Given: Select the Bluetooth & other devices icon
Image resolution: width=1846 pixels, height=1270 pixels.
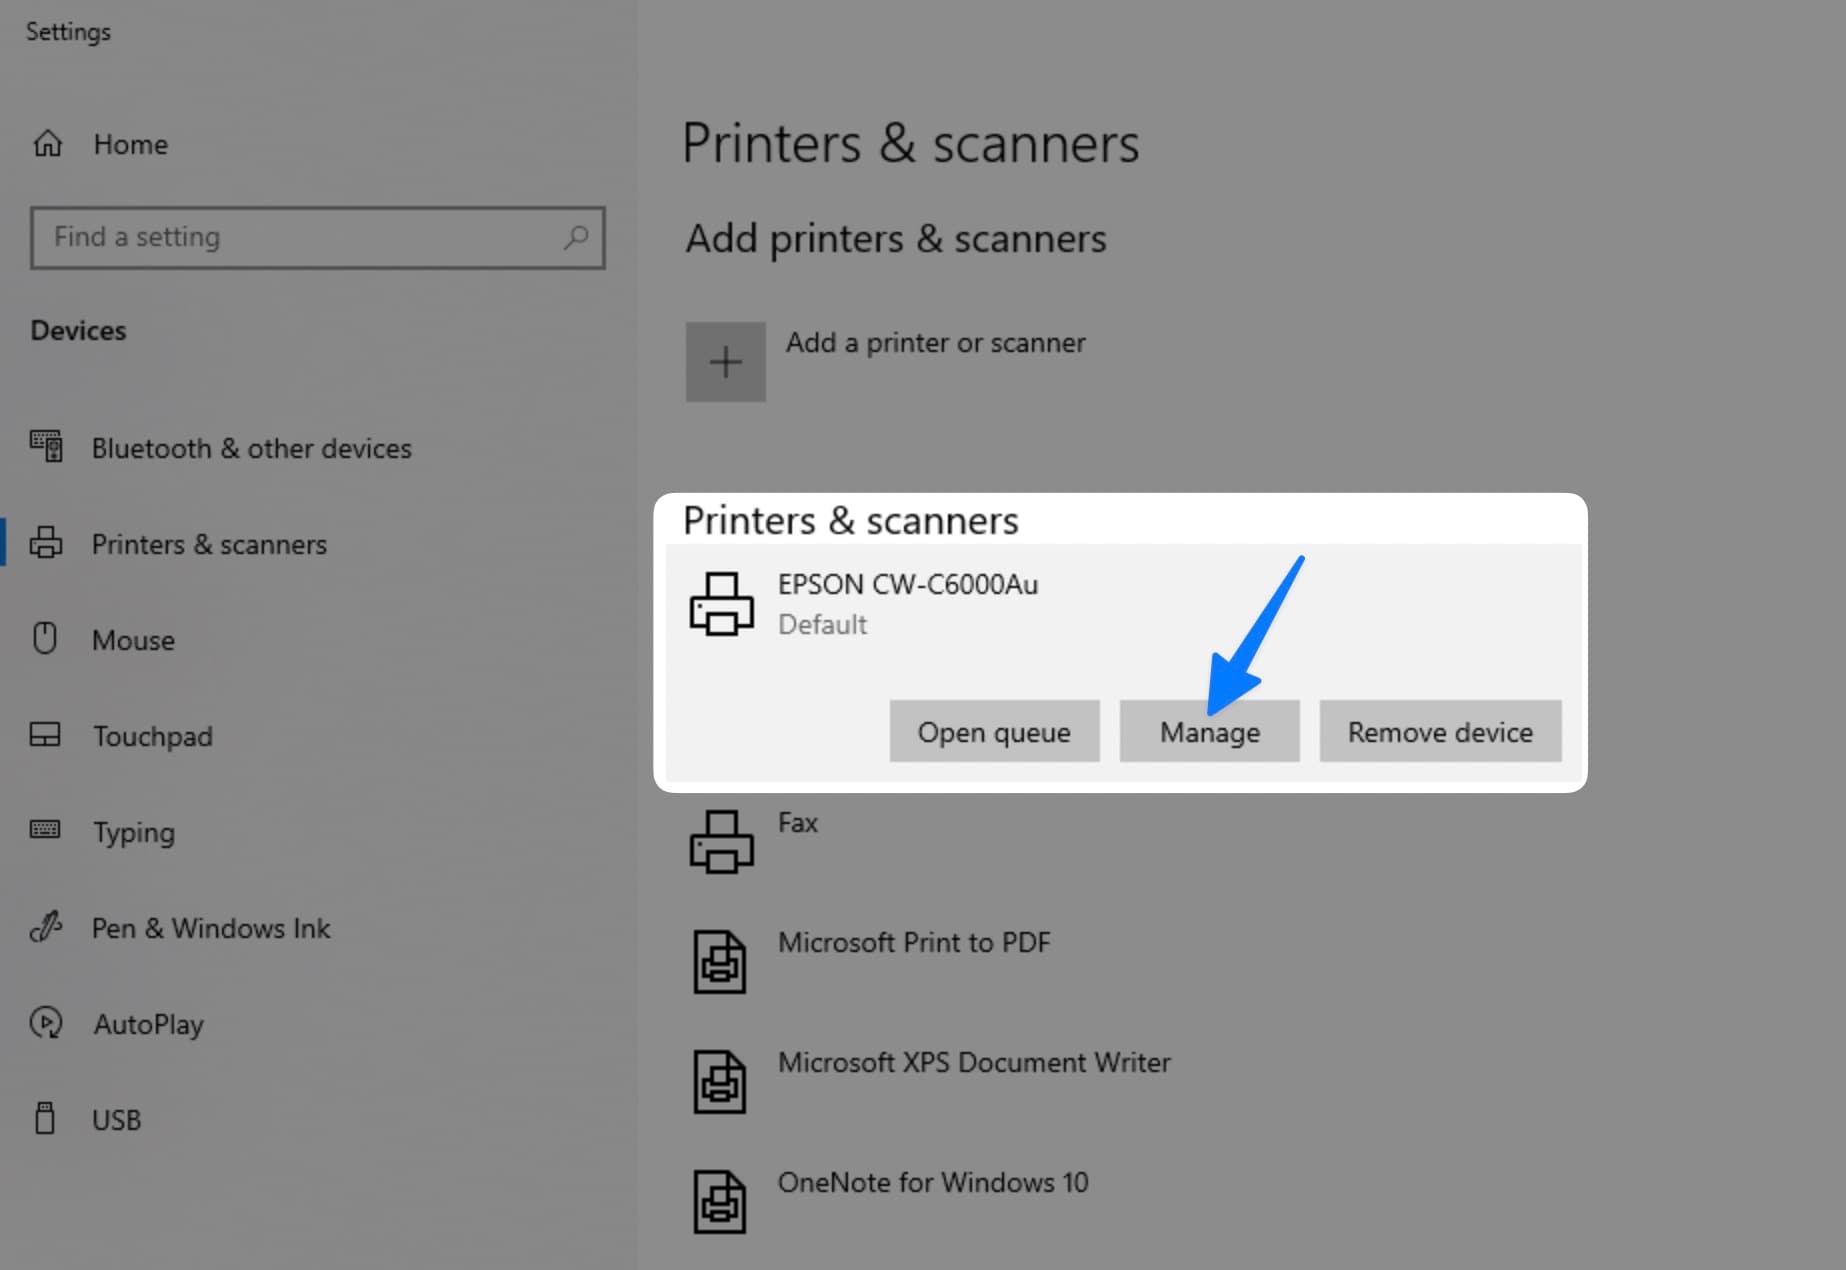Looking at the screenshot, I should pos(46,447).
